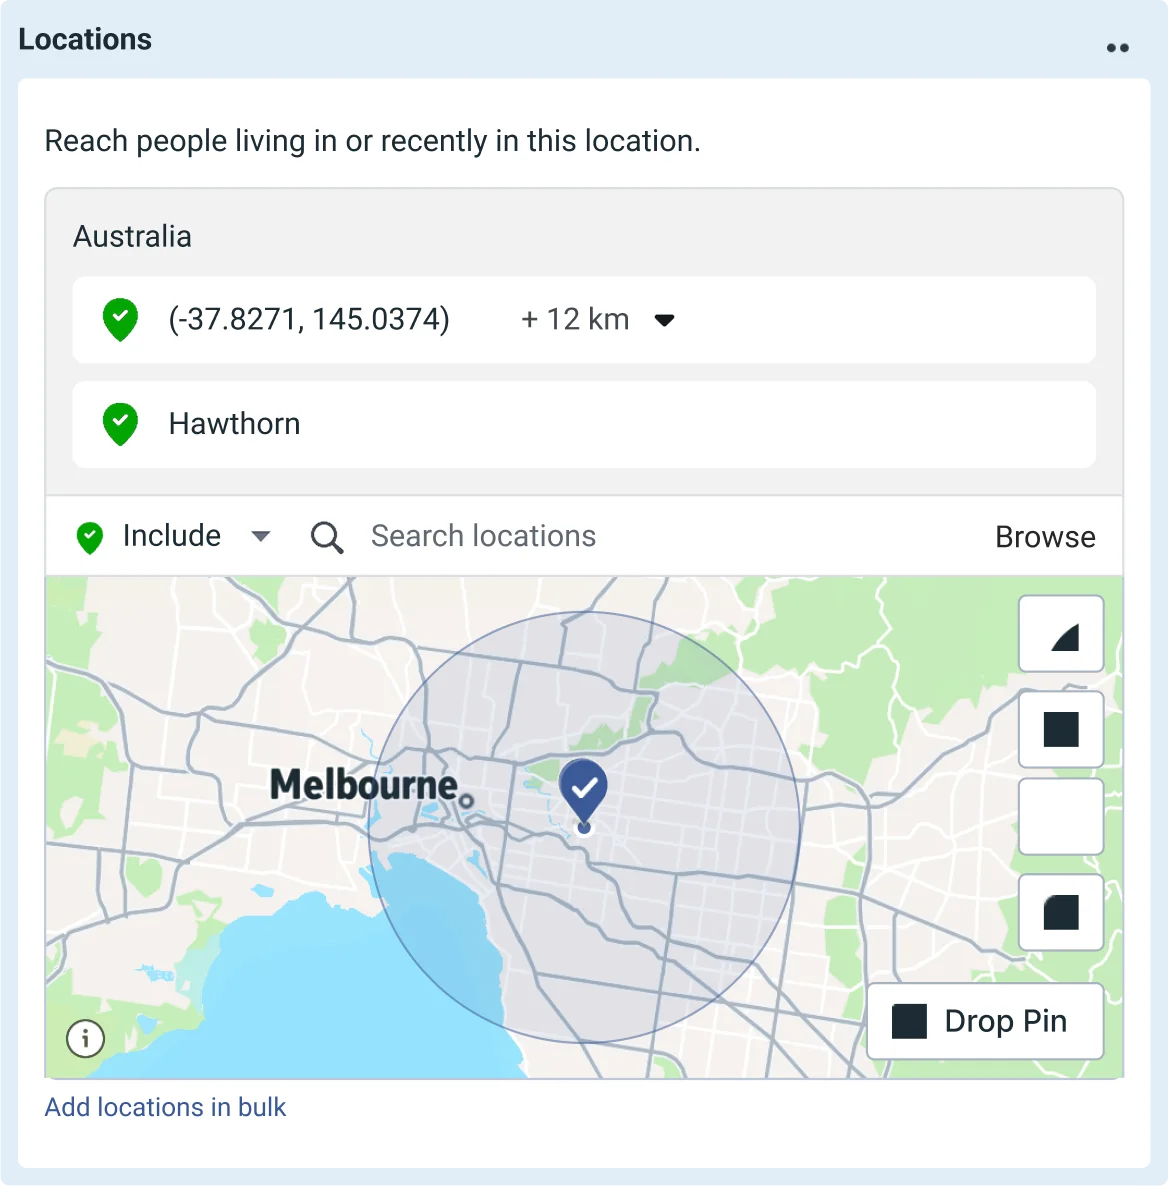This screenshot has height=1186, width=1168.
Task: Open the Include dropdown arrow
Action: click(x=261, y=536)
